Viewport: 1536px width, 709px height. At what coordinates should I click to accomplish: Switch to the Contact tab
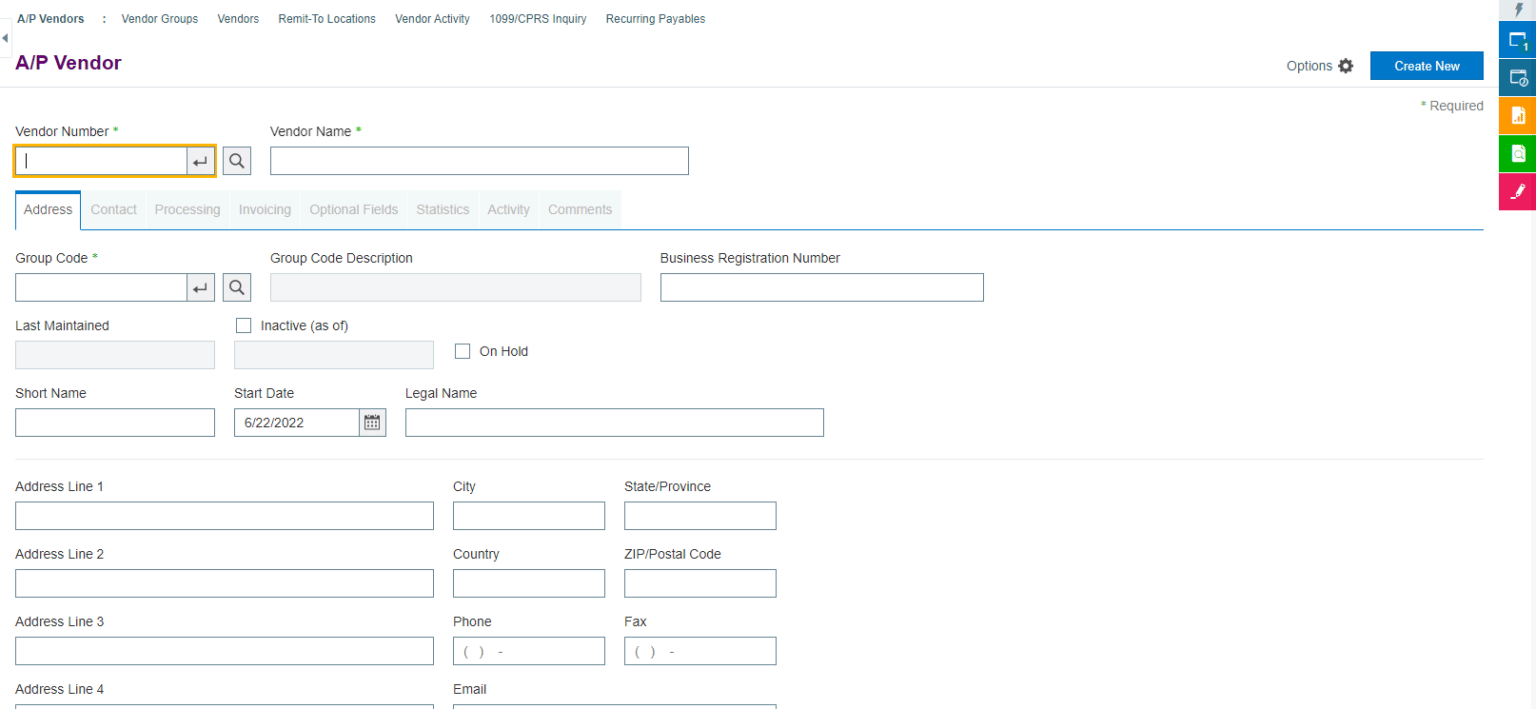[113, 209]
